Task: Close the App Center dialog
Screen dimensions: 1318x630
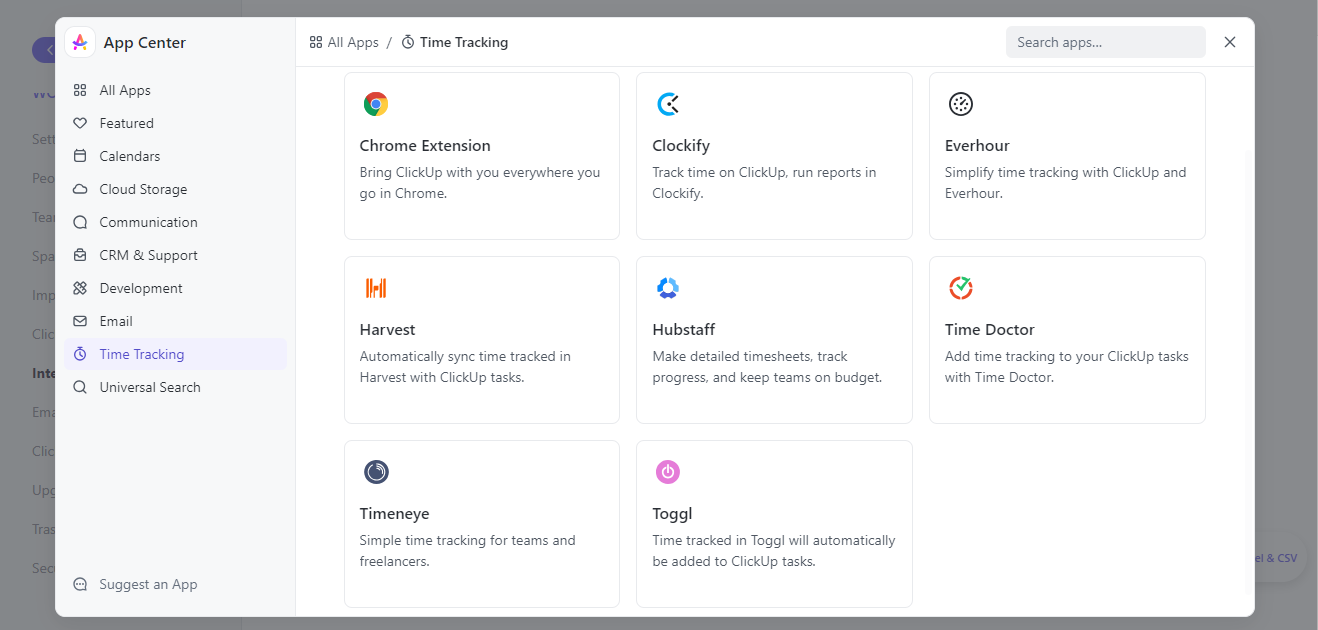Action: coord(1230,42)
